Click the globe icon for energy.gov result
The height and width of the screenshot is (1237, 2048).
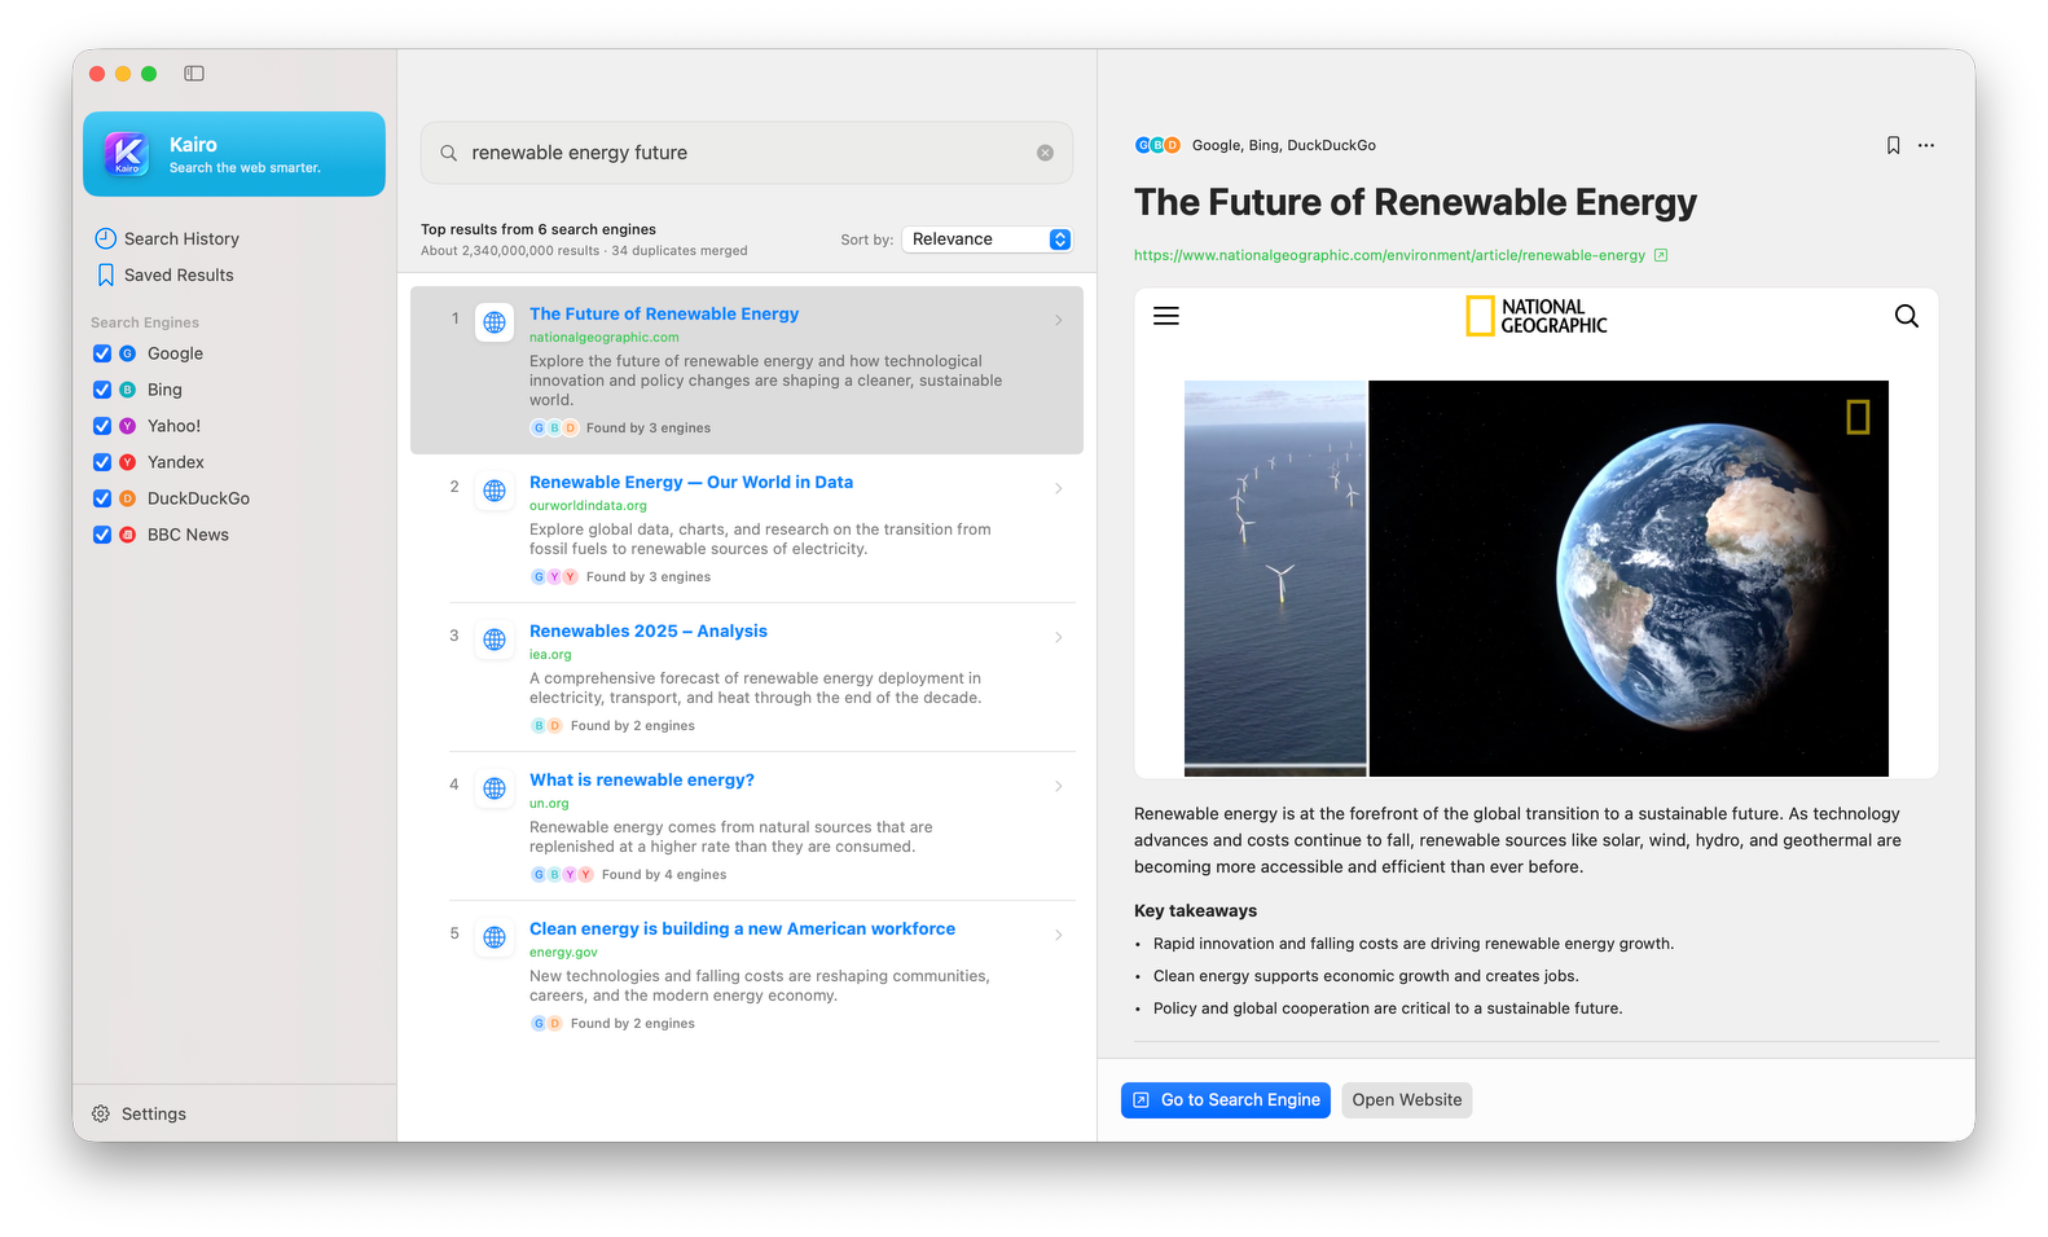click(494, 937)
